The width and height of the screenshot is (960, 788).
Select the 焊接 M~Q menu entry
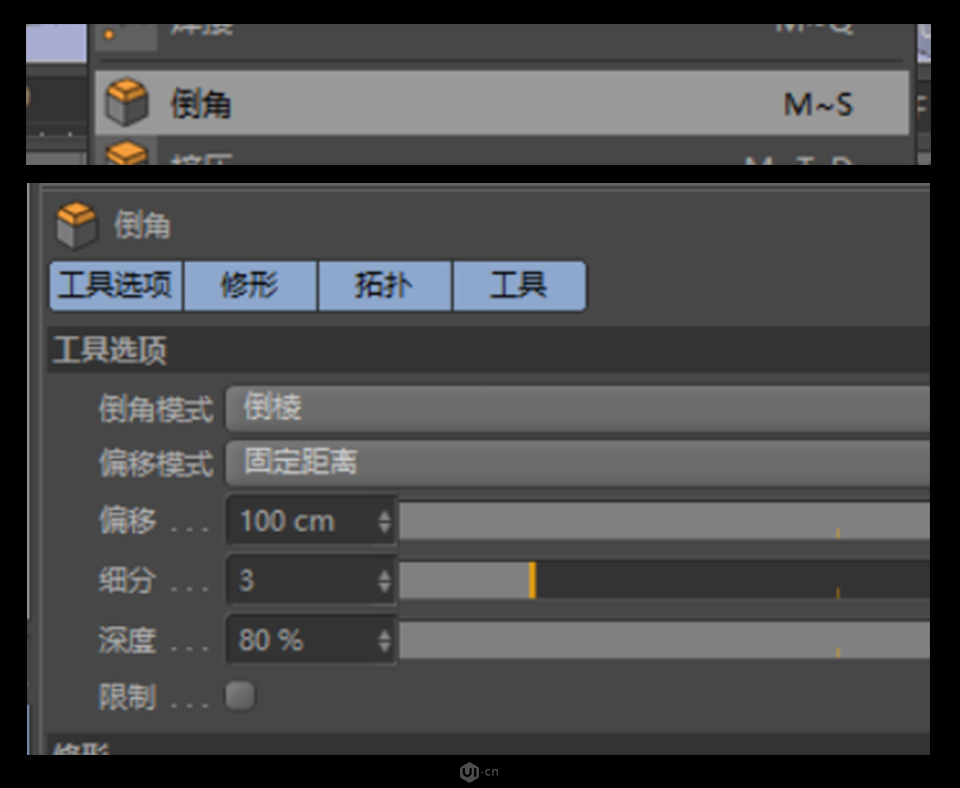pyautogui.click(x=450, y=27)
